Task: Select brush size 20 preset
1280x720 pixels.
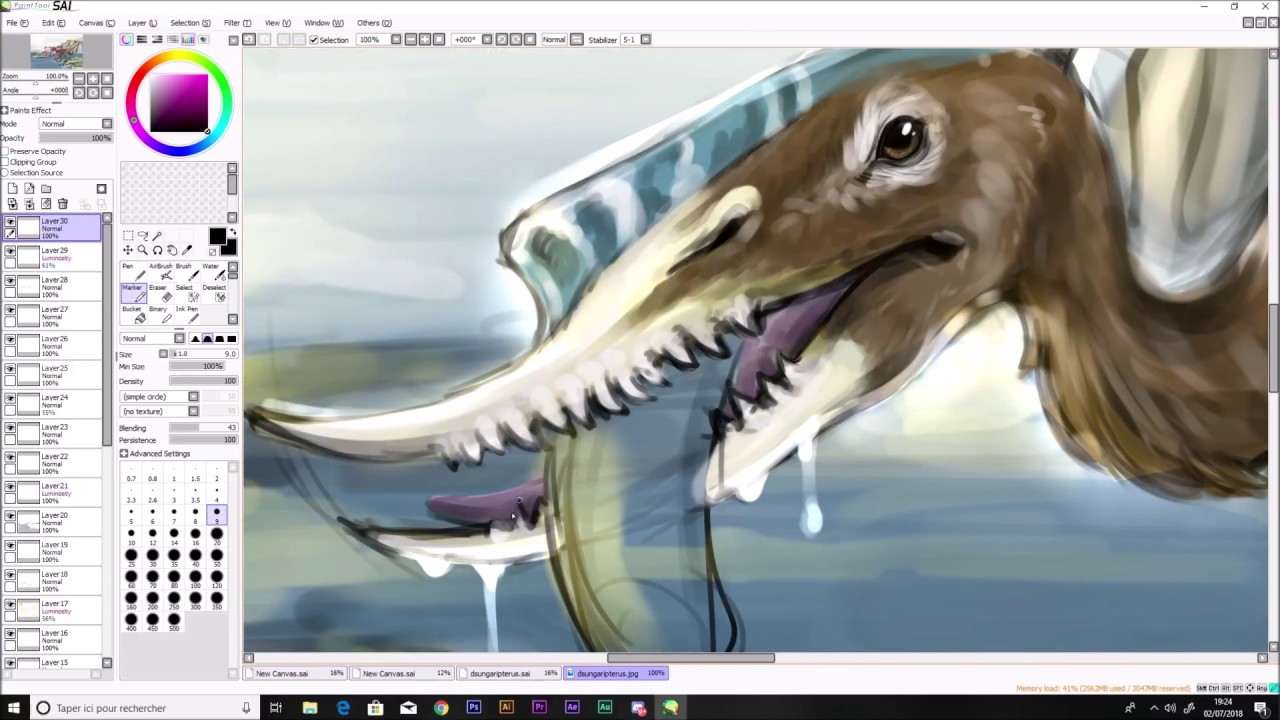Action: (x=217, y=536)
